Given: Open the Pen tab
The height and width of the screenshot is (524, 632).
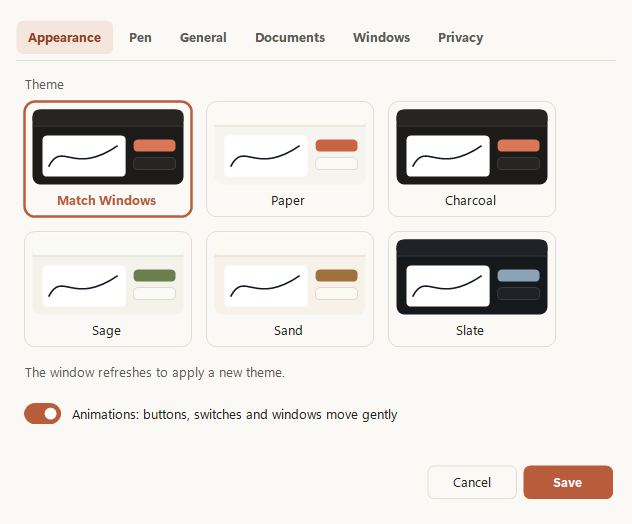Looking at the screenshot, I should point(140,37).
